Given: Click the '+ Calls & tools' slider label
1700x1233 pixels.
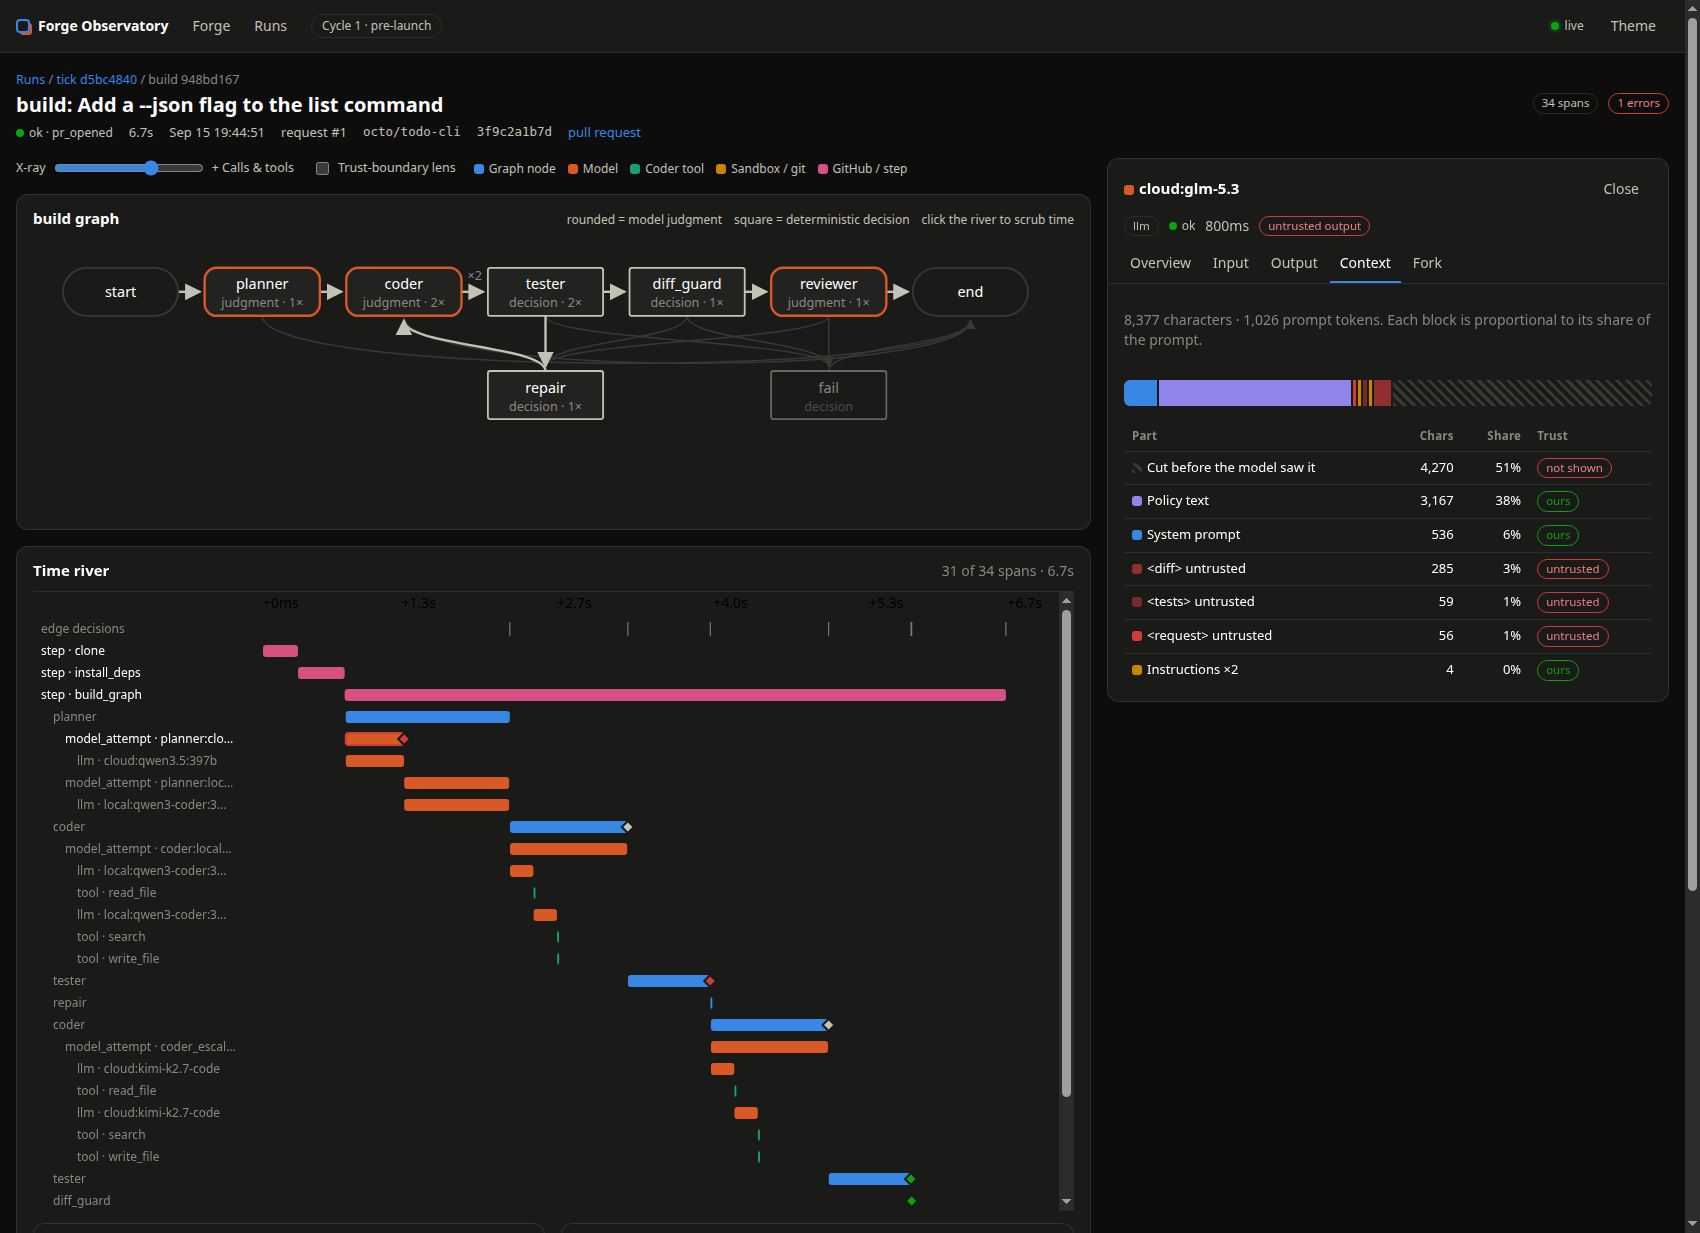Looking at the screenshot, I should pyautogui.click(x=253, y=168).
